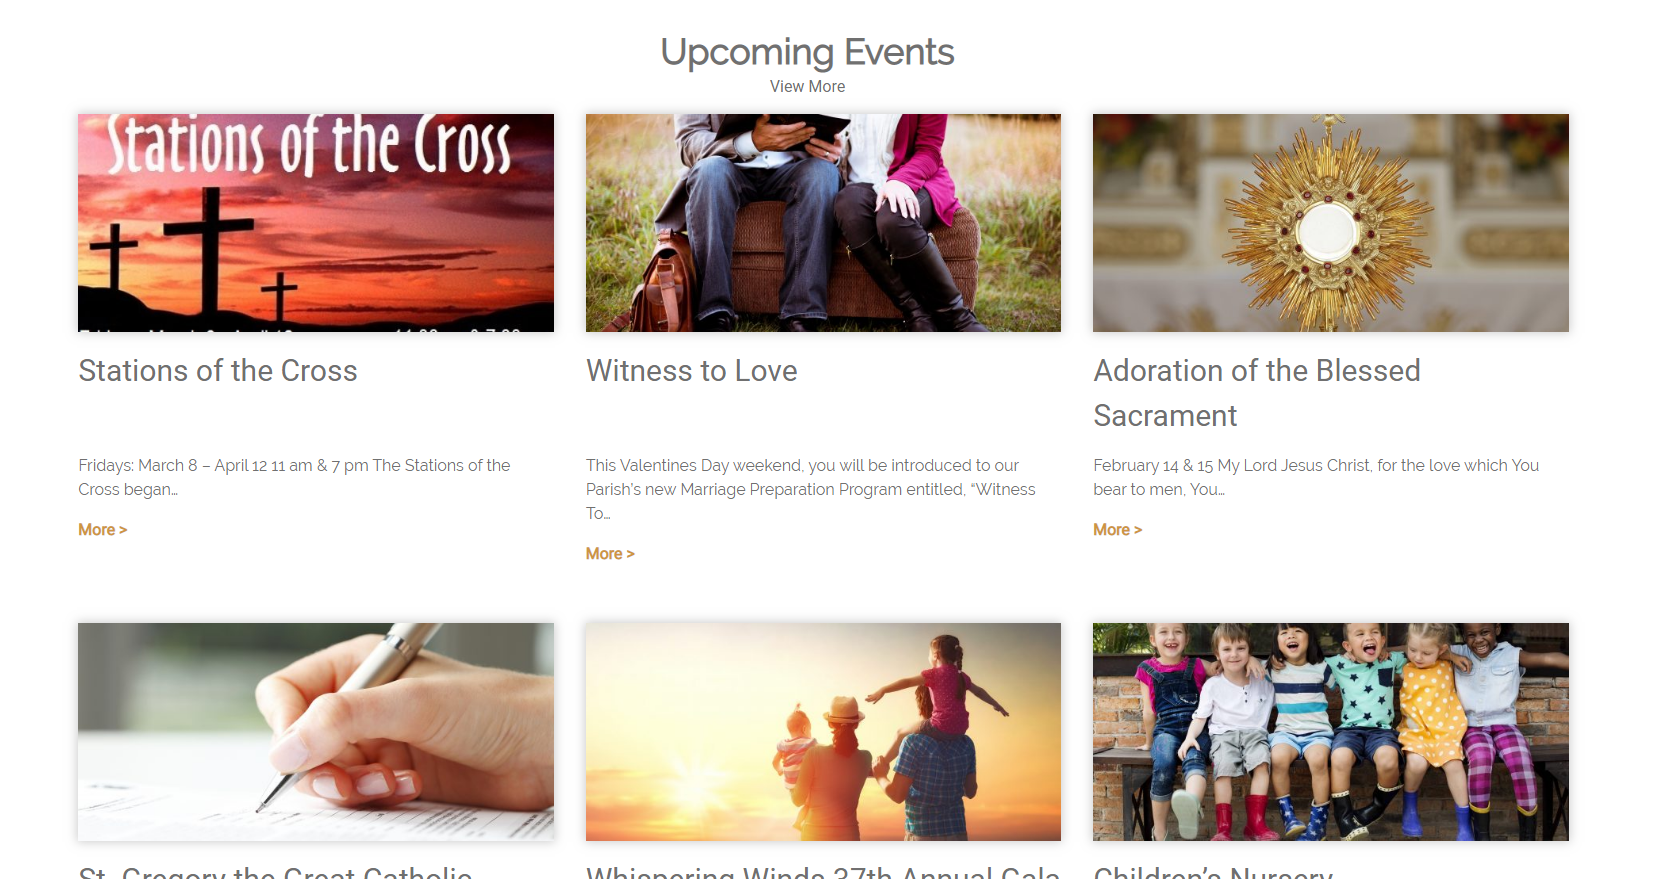Open the Stations of the Cross title

[218, 371]
